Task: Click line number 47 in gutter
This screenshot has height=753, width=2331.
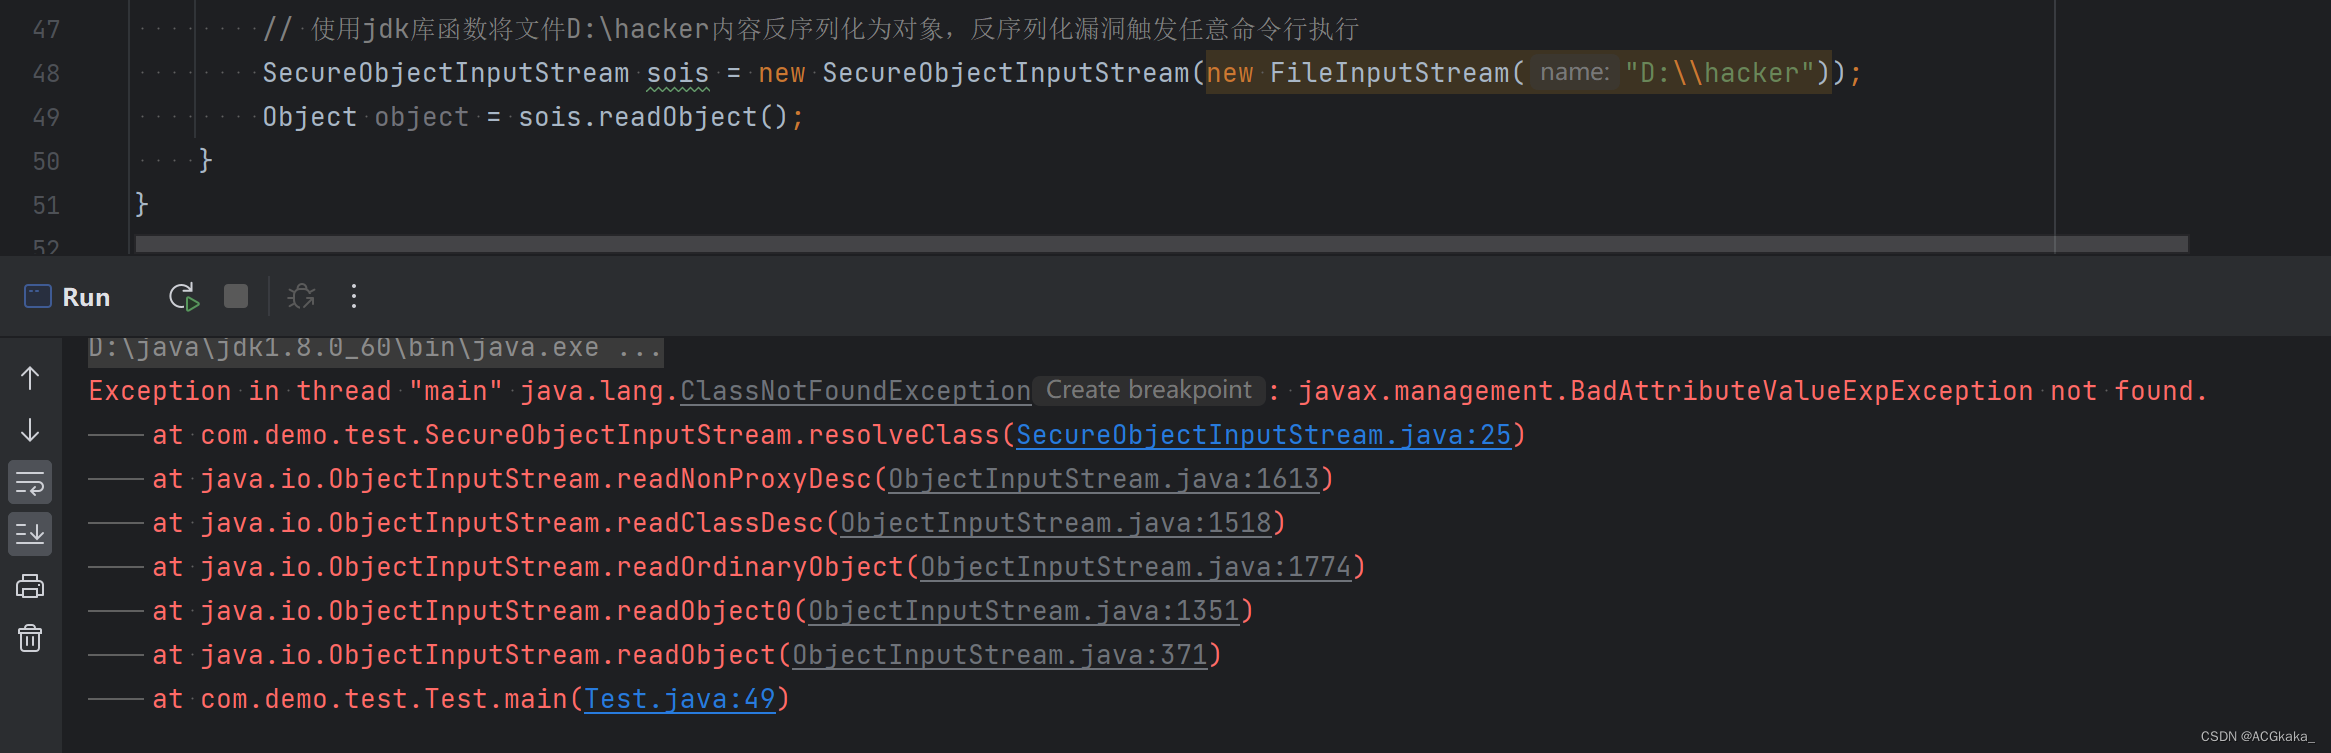Action: click(x=46, y=29)
